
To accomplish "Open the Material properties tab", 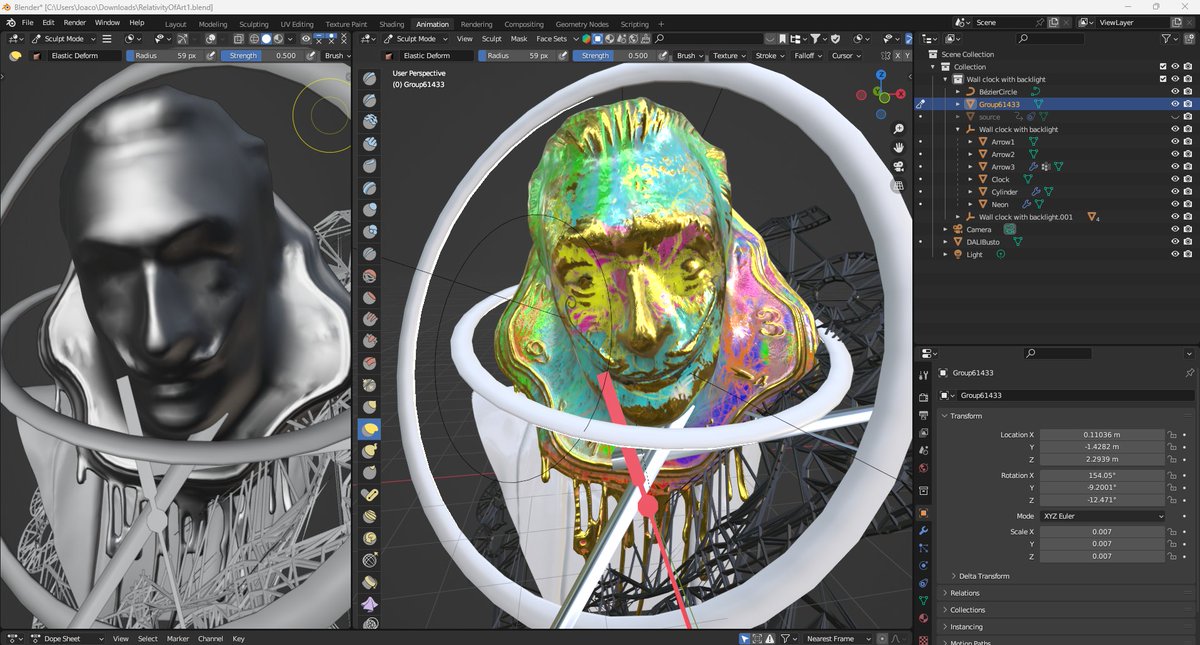I will (923, 617).
